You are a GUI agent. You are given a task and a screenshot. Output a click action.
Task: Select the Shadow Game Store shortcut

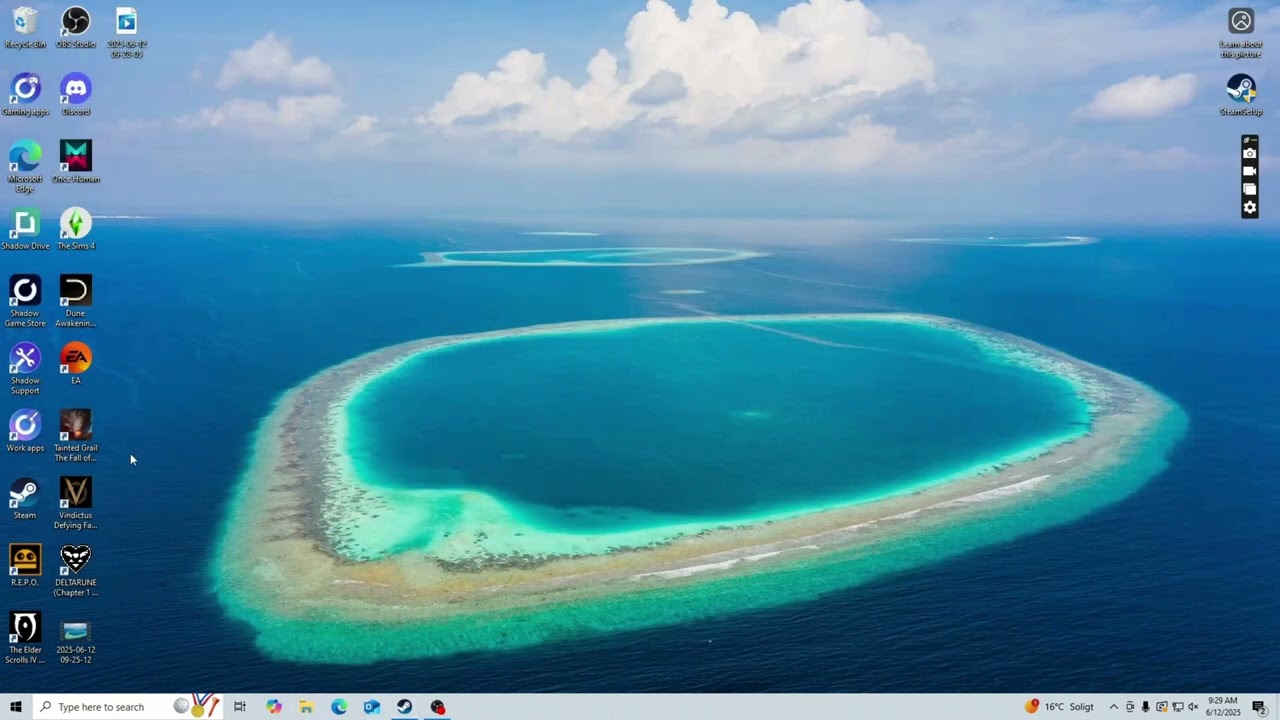(25, 300)
